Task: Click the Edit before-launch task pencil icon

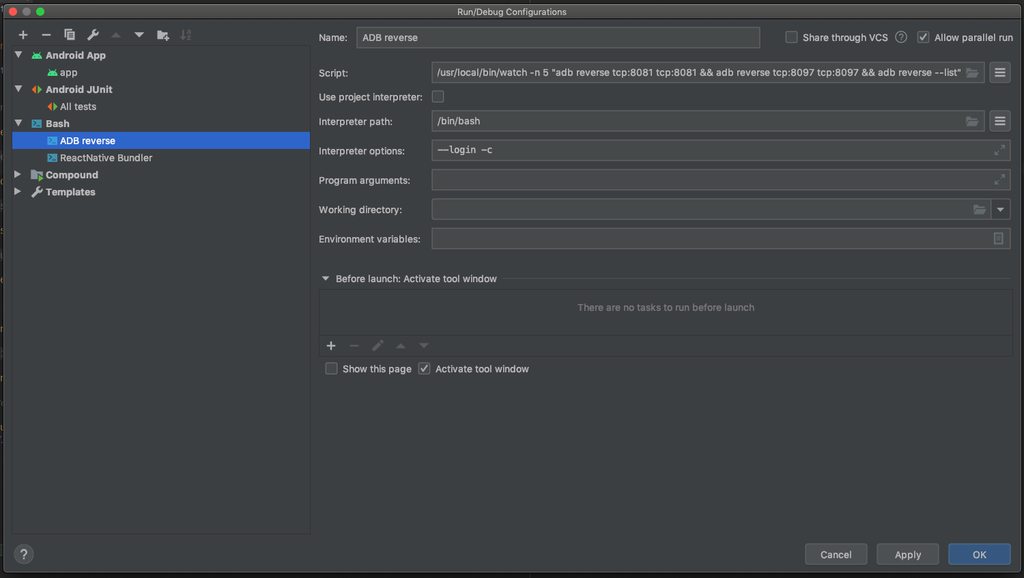Action: [377, 345]
